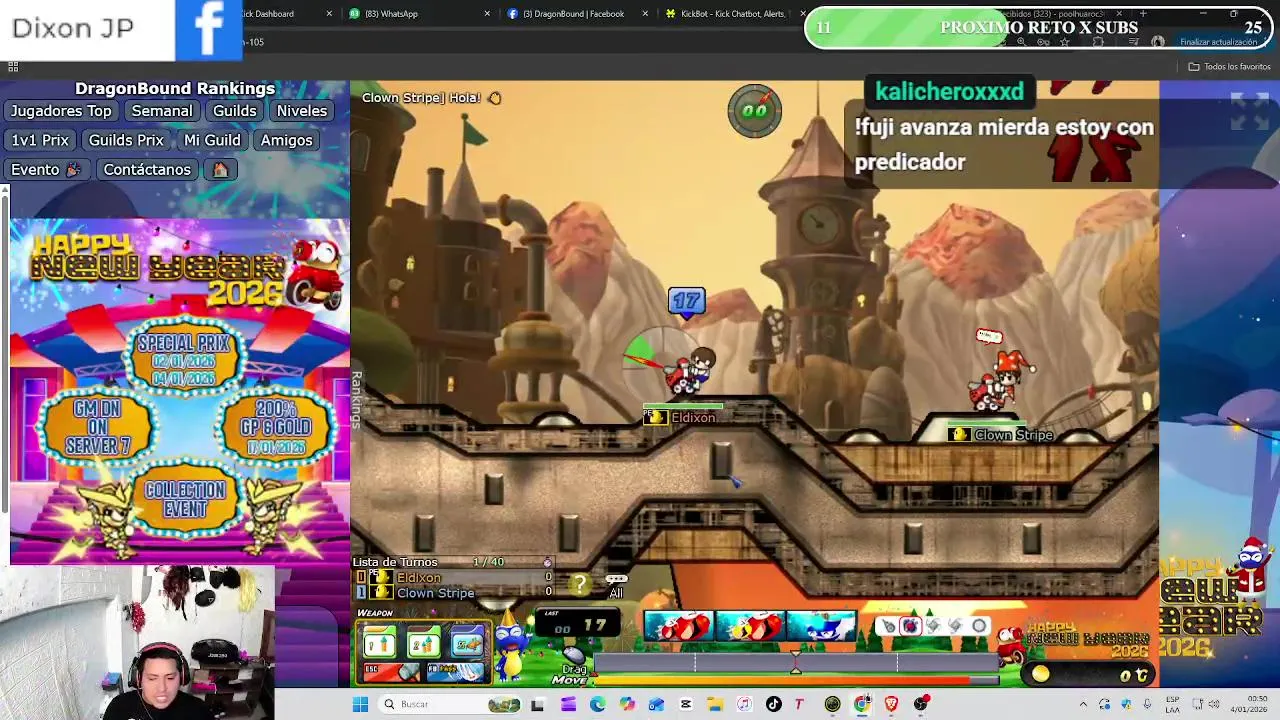The height and width of the screenshot is (720, 1280).
Task: Select the third blue character item slot
Action: click(x=821, y=627)
